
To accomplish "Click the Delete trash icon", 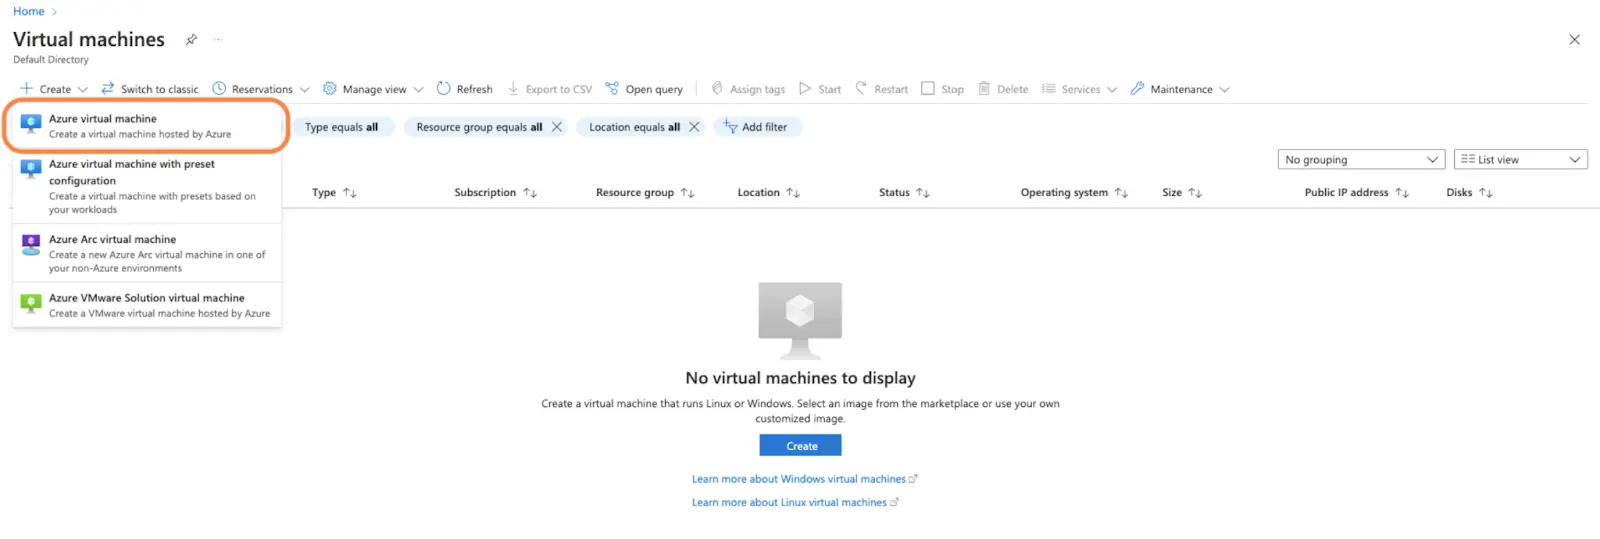I will pyautogui.click(x=984, y=89).
